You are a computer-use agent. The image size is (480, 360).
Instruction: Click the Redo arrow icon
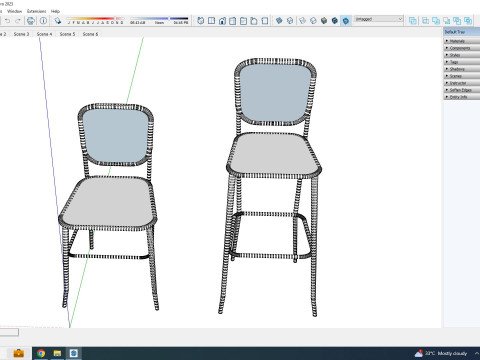point(18,21)
